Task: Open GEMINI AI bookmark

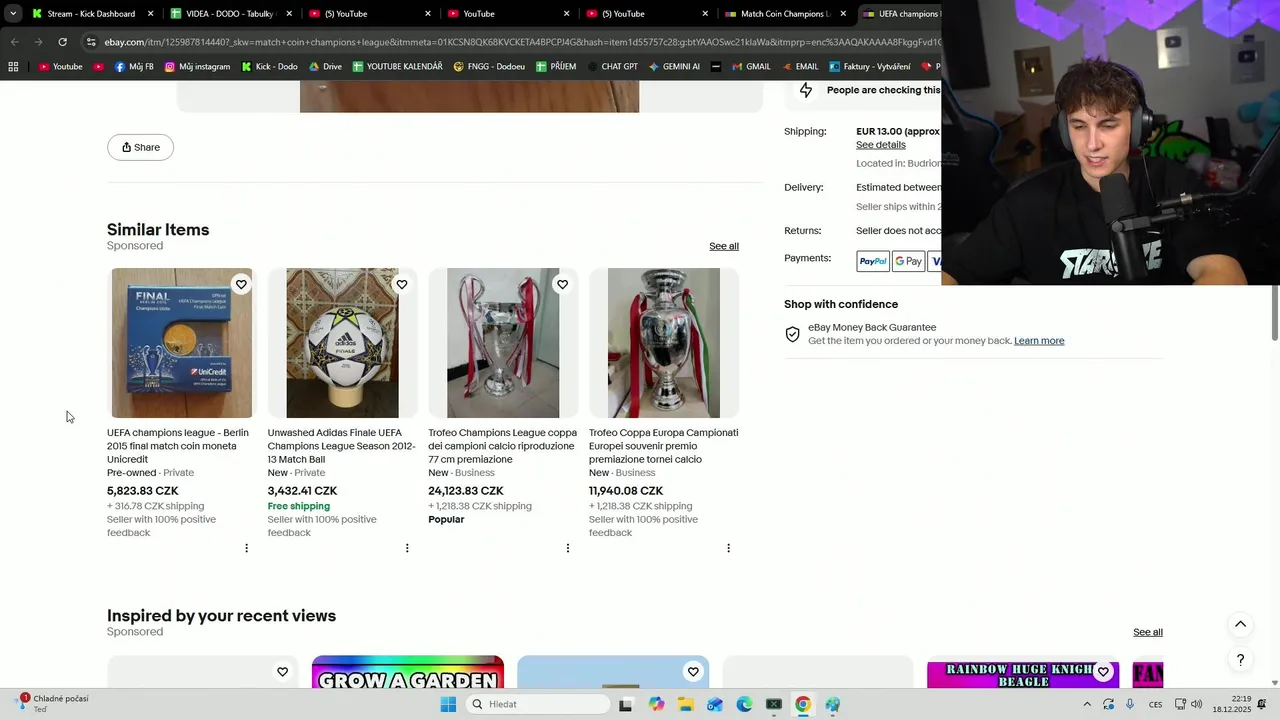Action: [x=674, y=67]
